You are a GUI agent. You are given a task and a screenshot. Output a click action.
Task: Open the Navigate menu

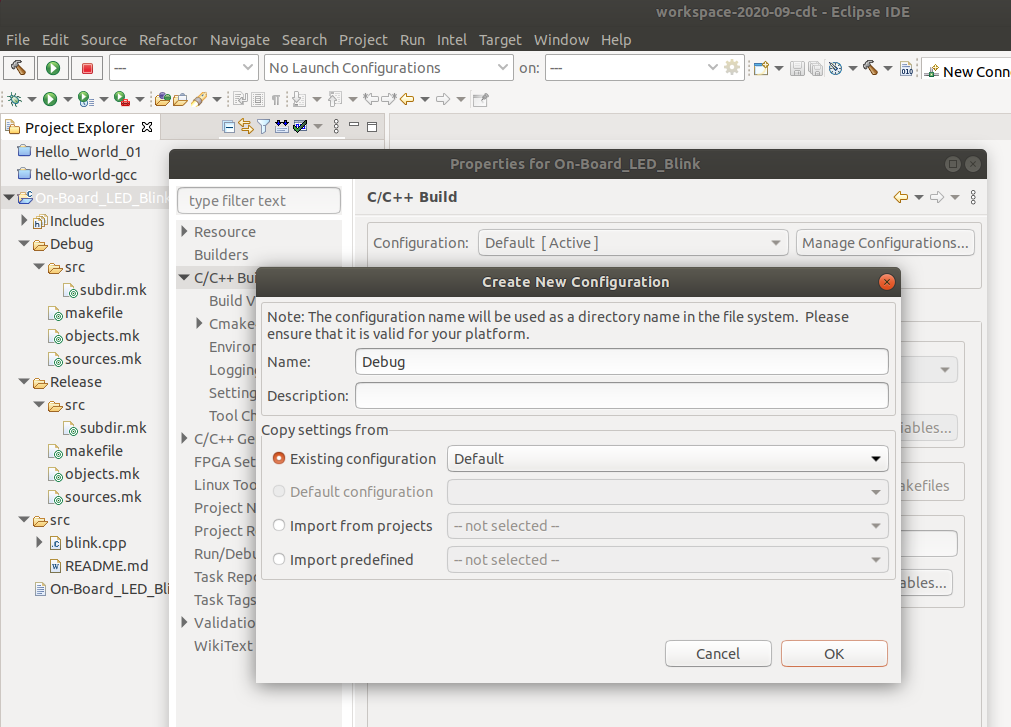pos(240,40)
